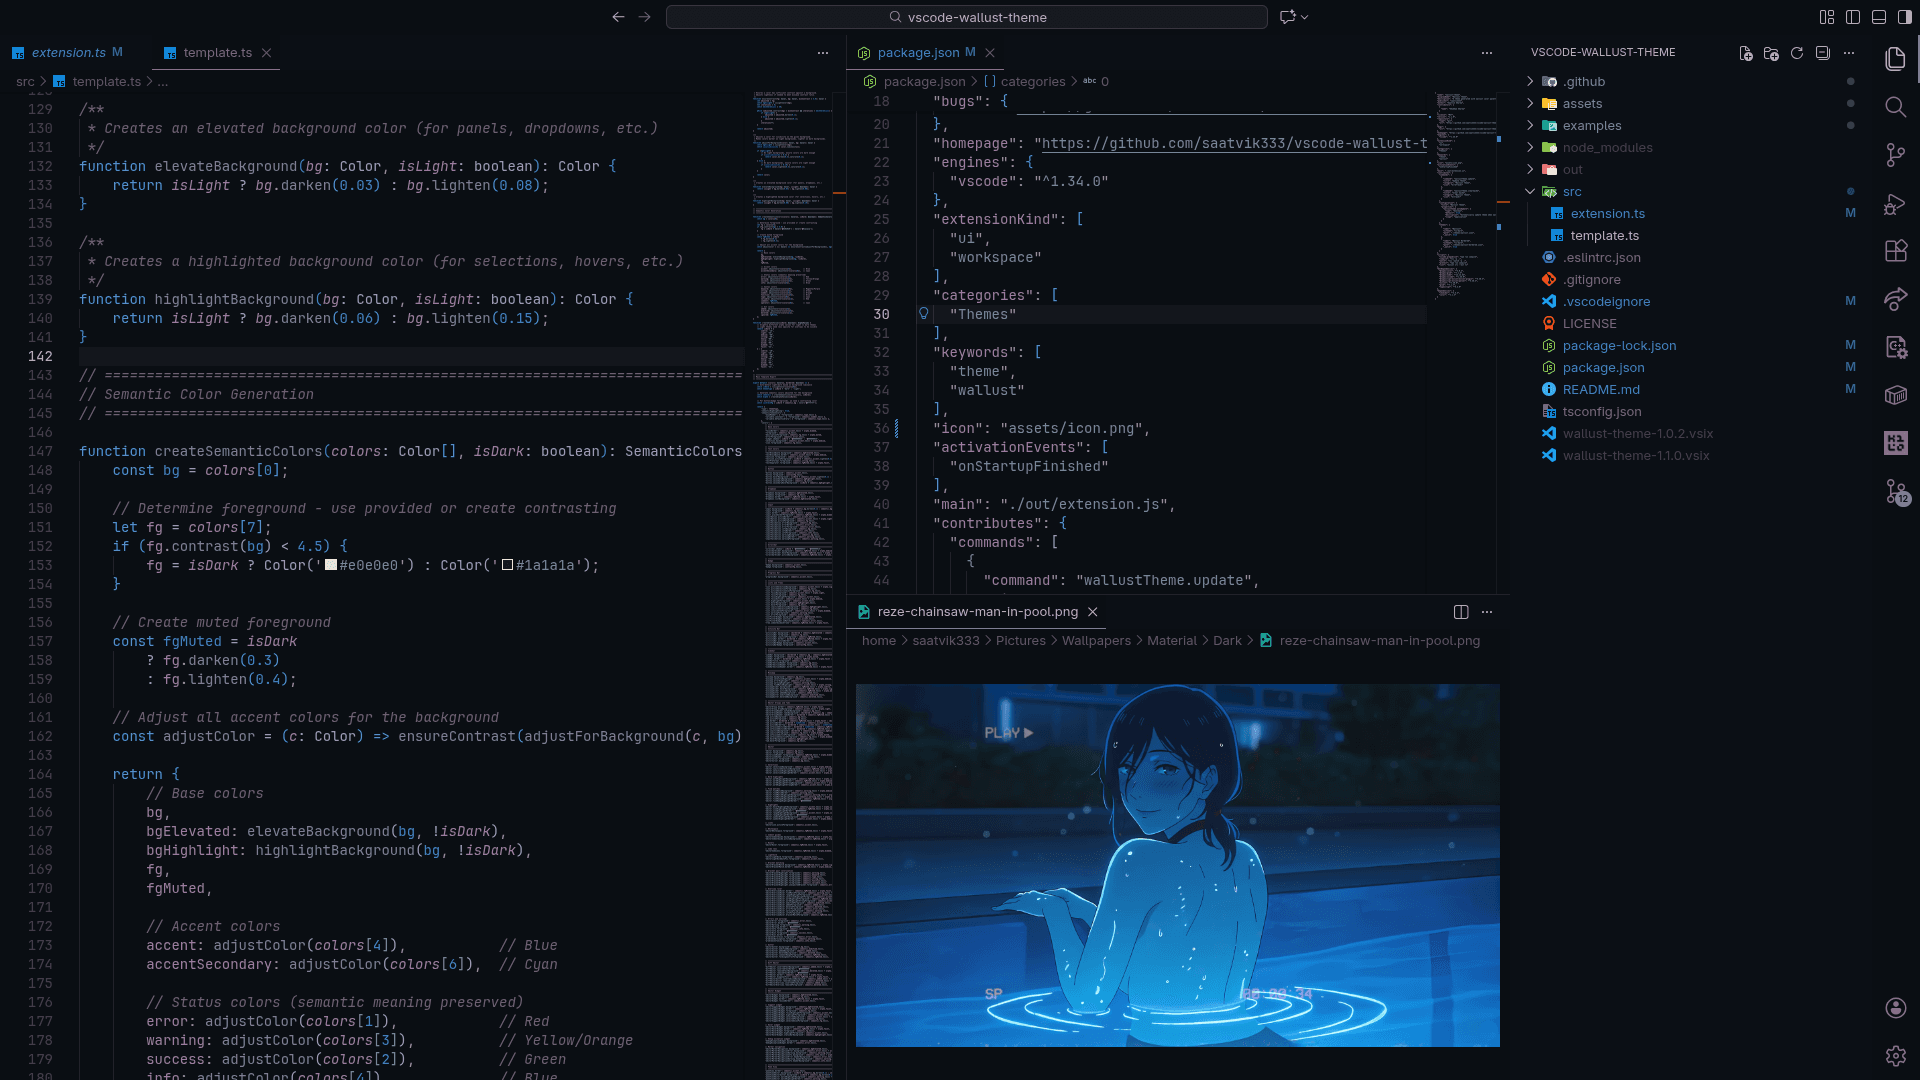Image resolution: width=1920 pixels, height=1080 pixels.
Task: Click the reze-chainsaw-man-in-pool image preview
Action: [x=1177, y=865]
